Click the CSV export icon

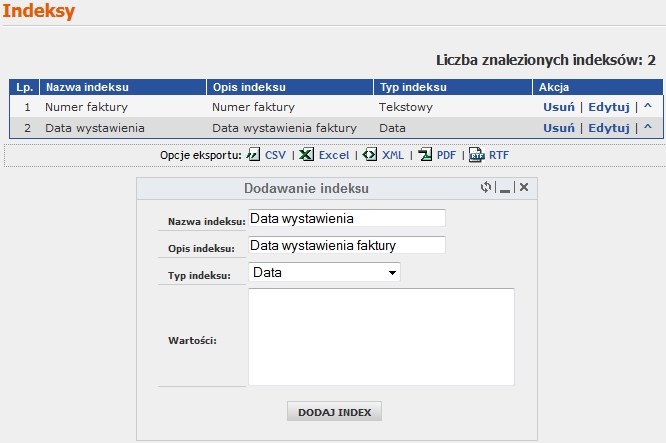253,155
